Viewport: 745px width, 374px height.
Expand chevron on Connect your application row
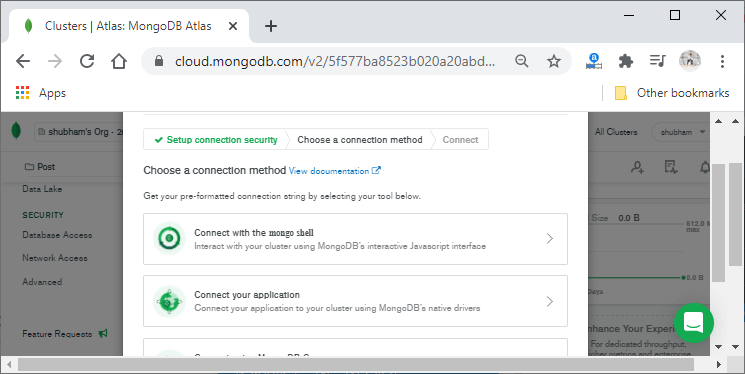coord(550,301)
